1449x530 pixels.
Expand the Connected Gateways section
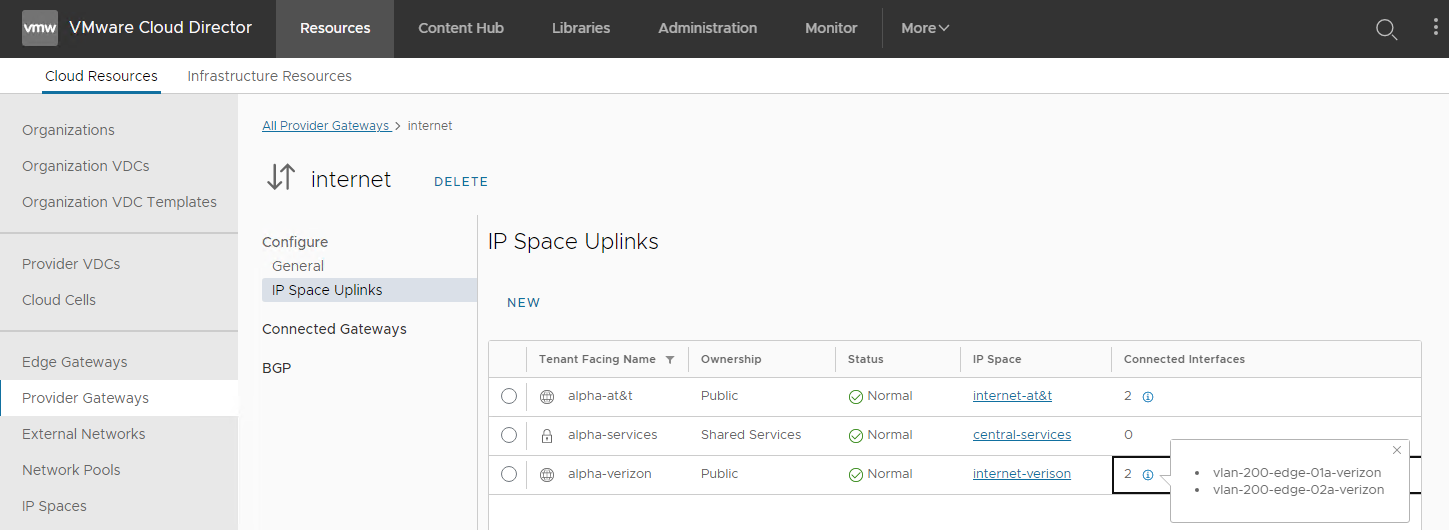coord(334,329)
